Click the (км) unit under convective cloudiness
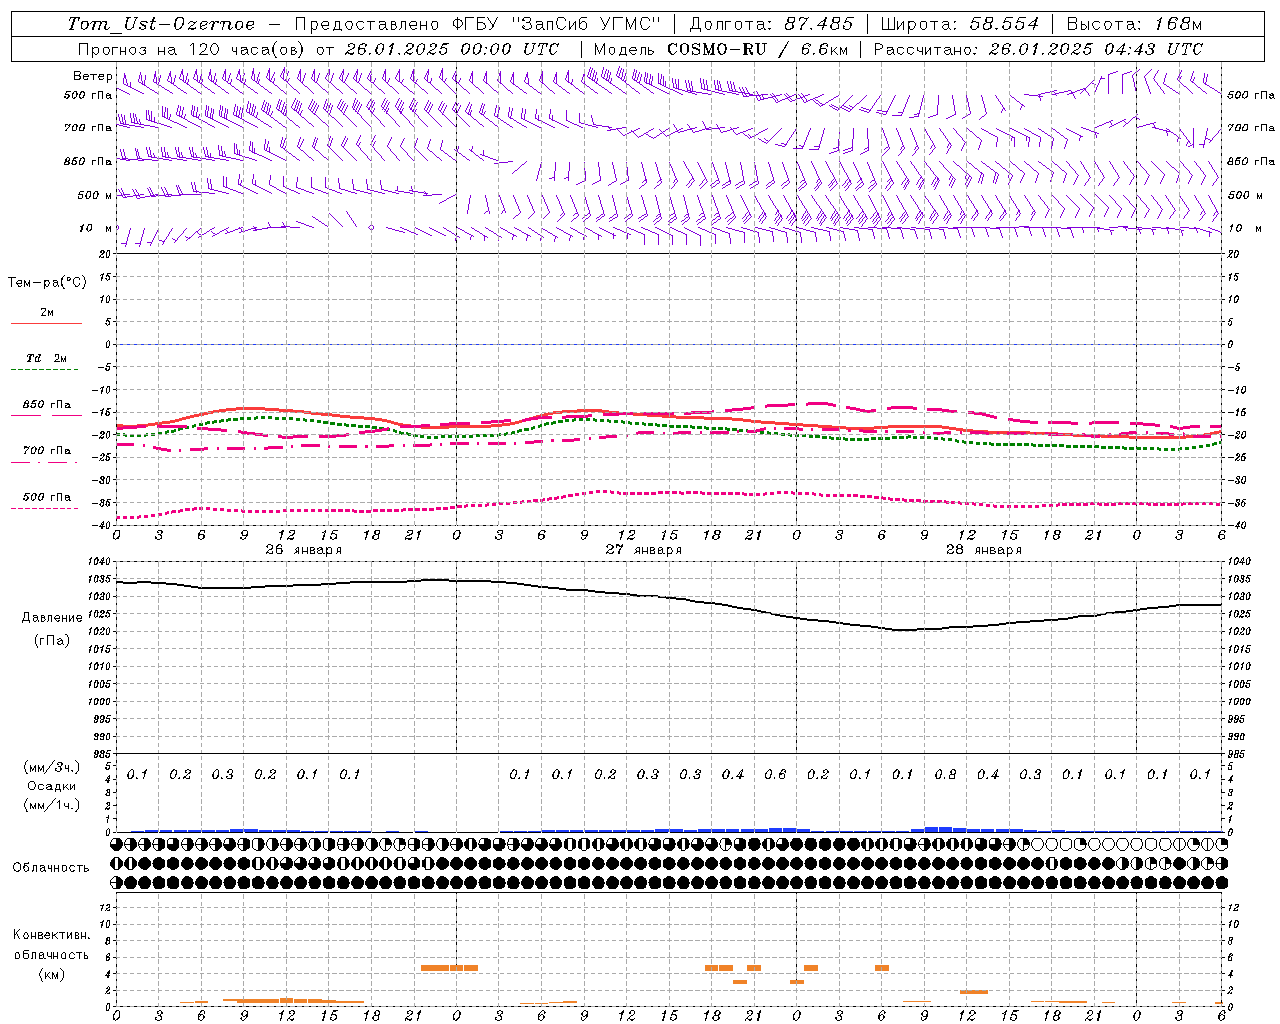 coord(52,974)
